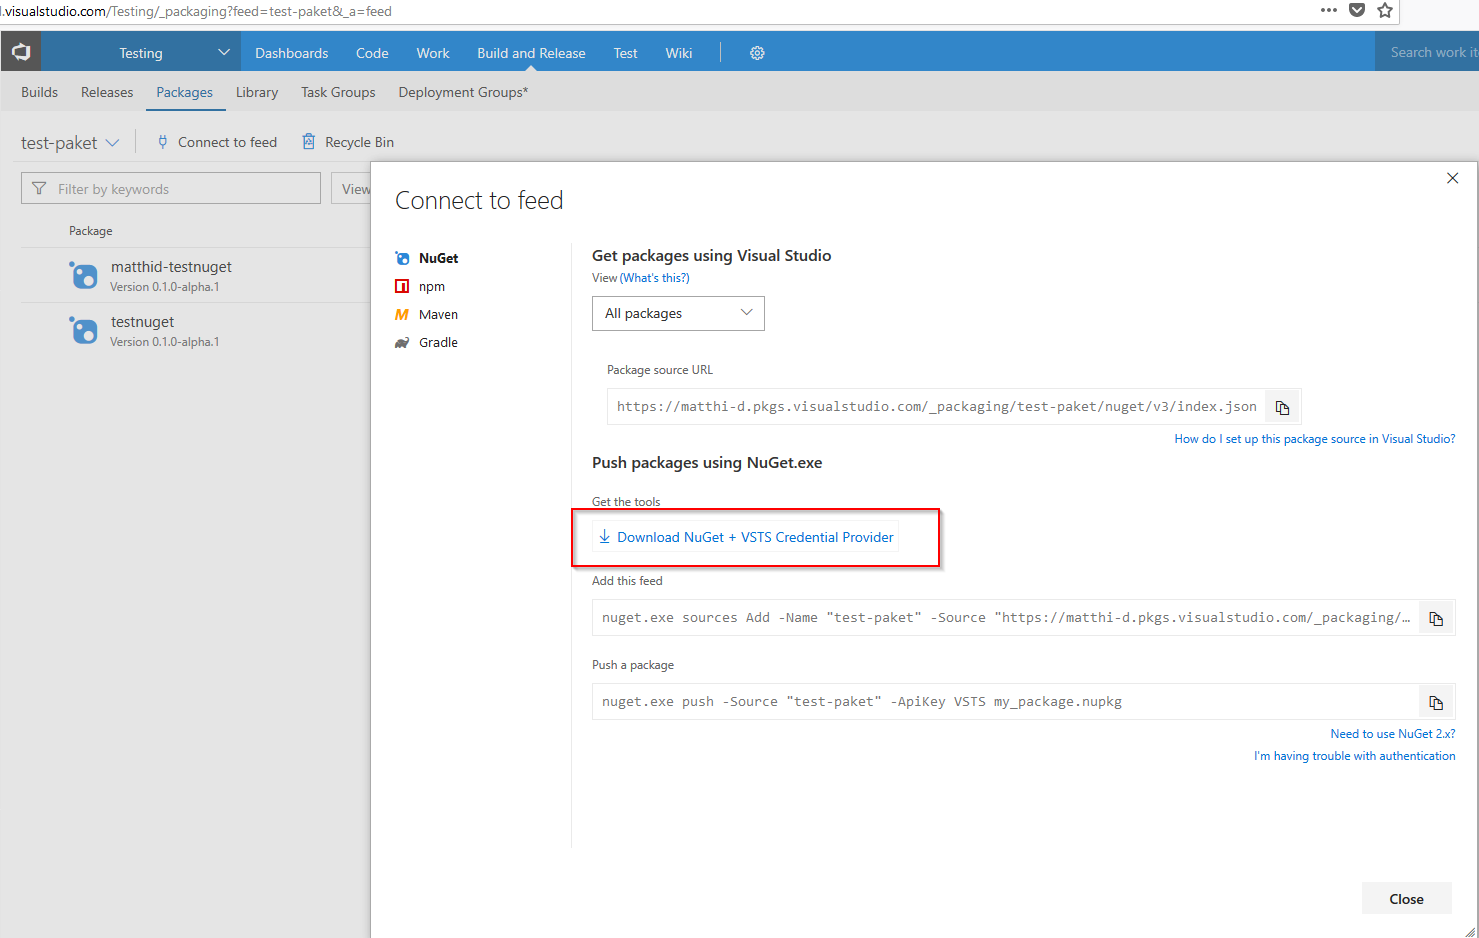
Task: Open browser page actions ellipsis
Action: [1328, 10]
